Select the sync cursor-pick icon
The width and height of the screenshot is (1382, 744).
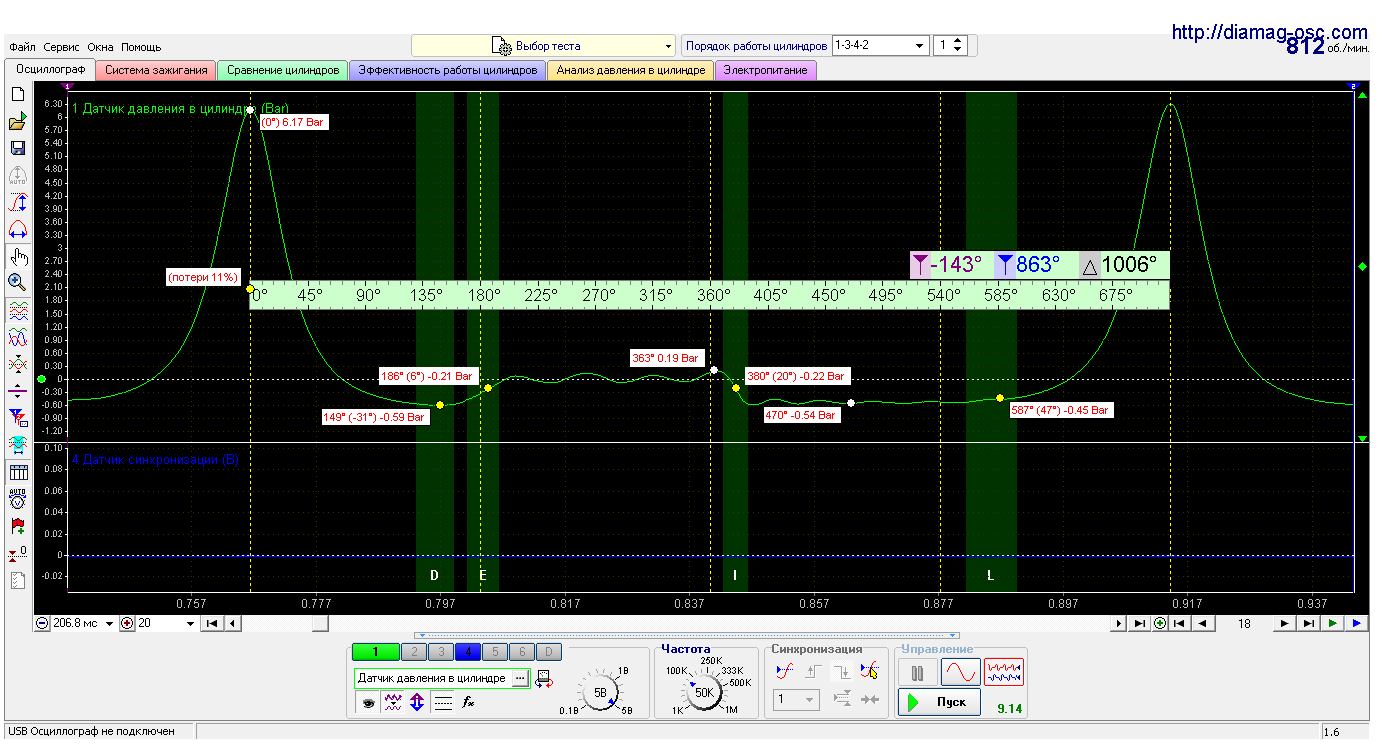click(x=870, y=671)
